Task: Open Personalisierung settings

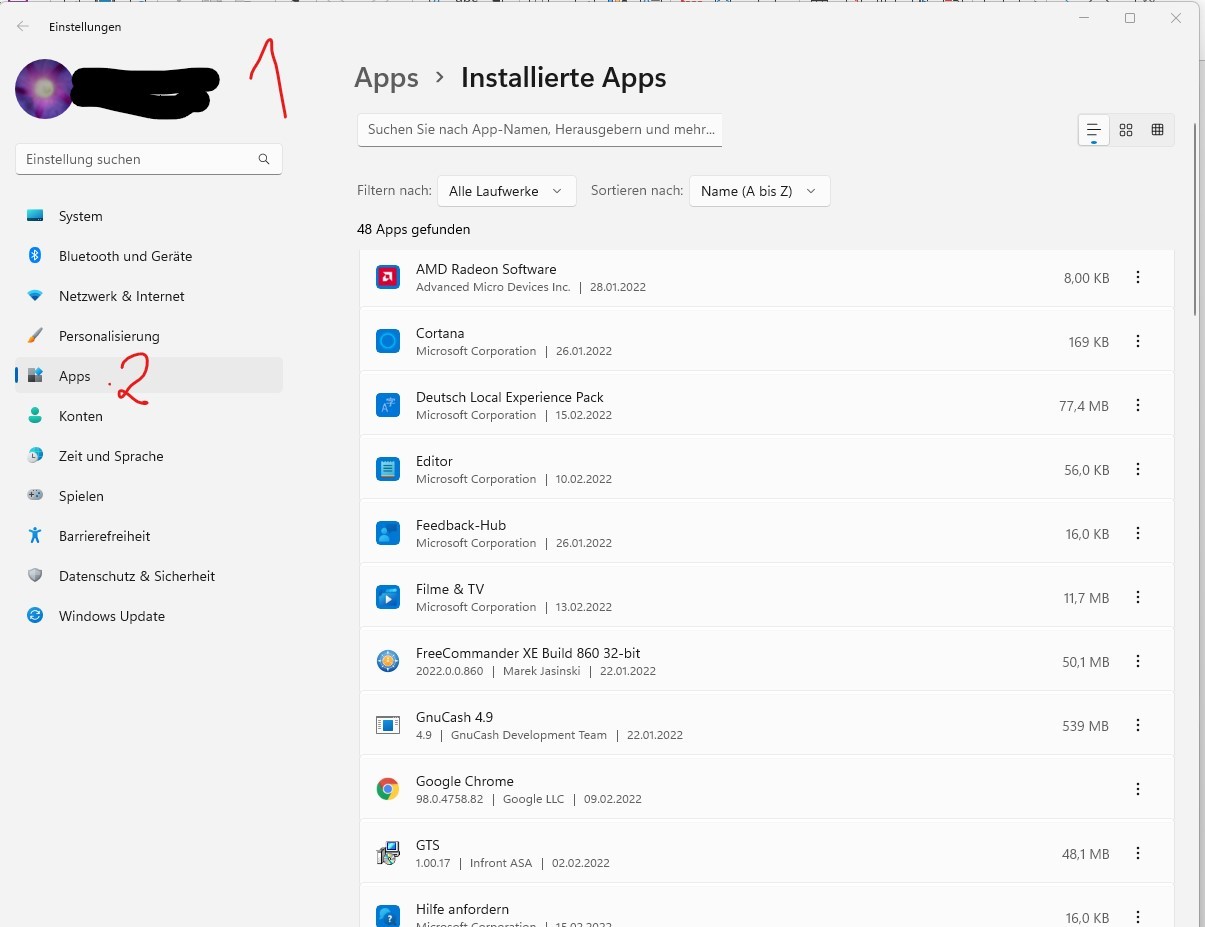Action: pos(149,336)
